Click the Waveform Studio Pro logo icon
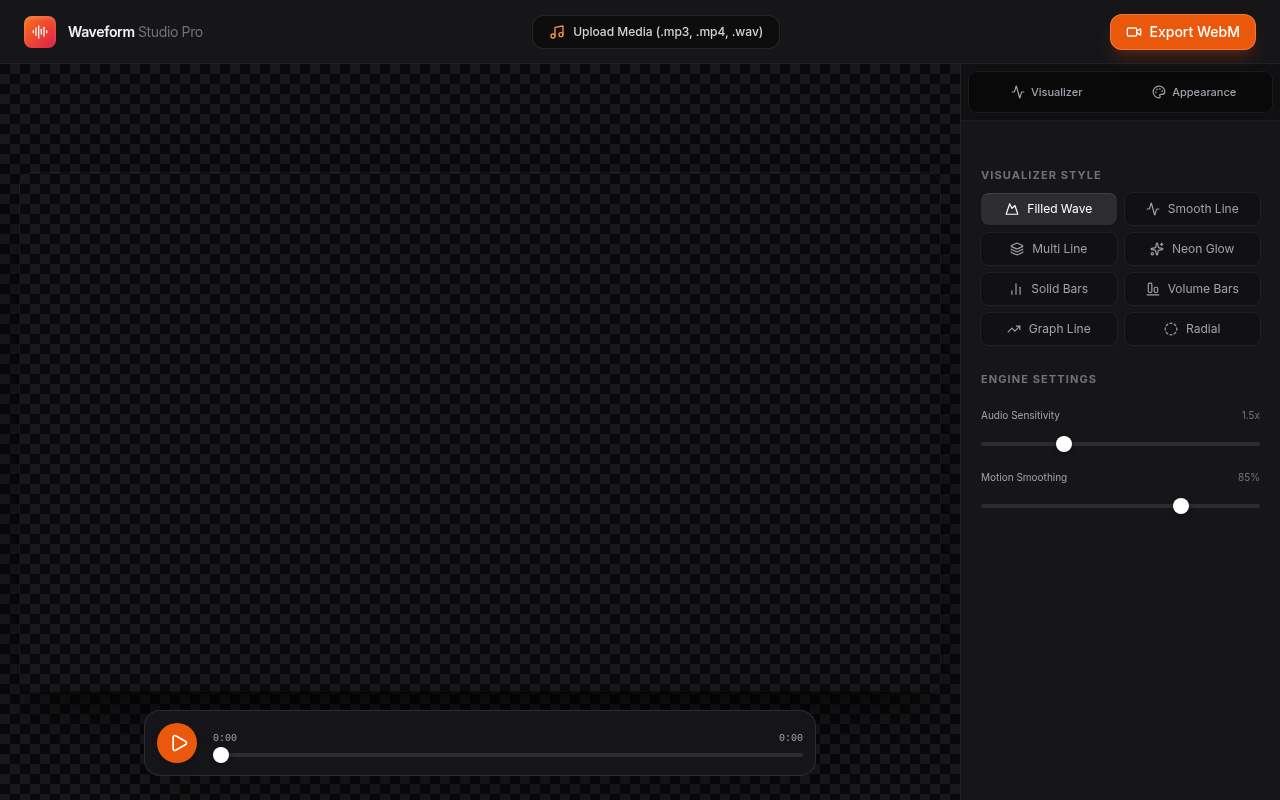Viewport: 1280px width, 800px height. point(40,32)
